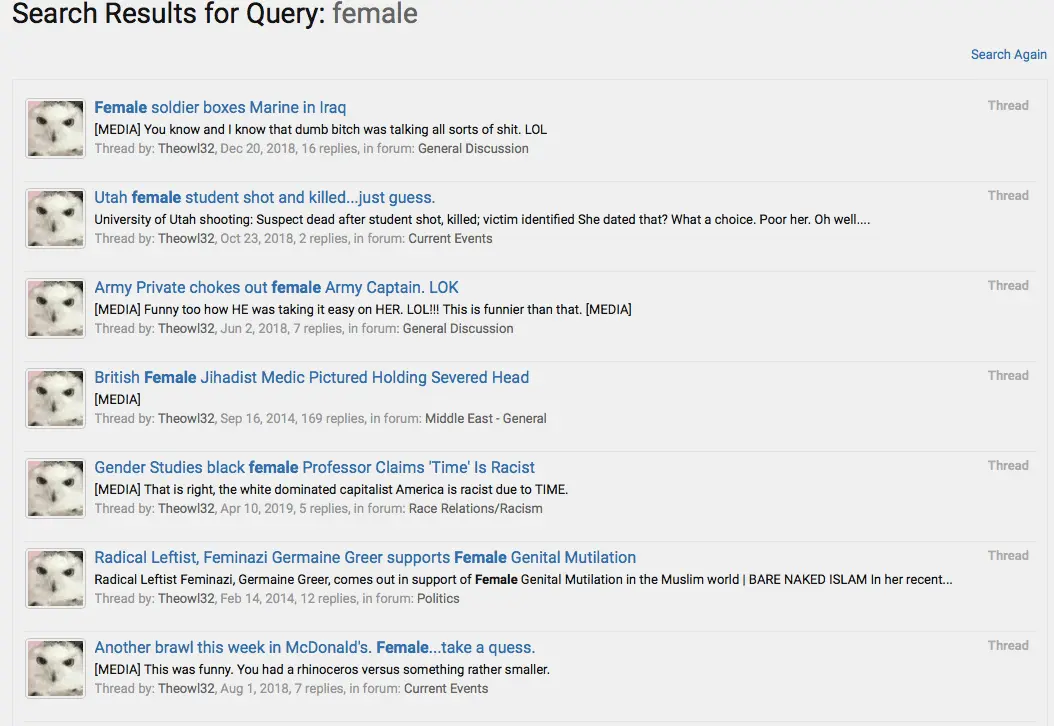Go to the Politics forum link
This screenshot has width=1054, height=726.
point(438,599)
